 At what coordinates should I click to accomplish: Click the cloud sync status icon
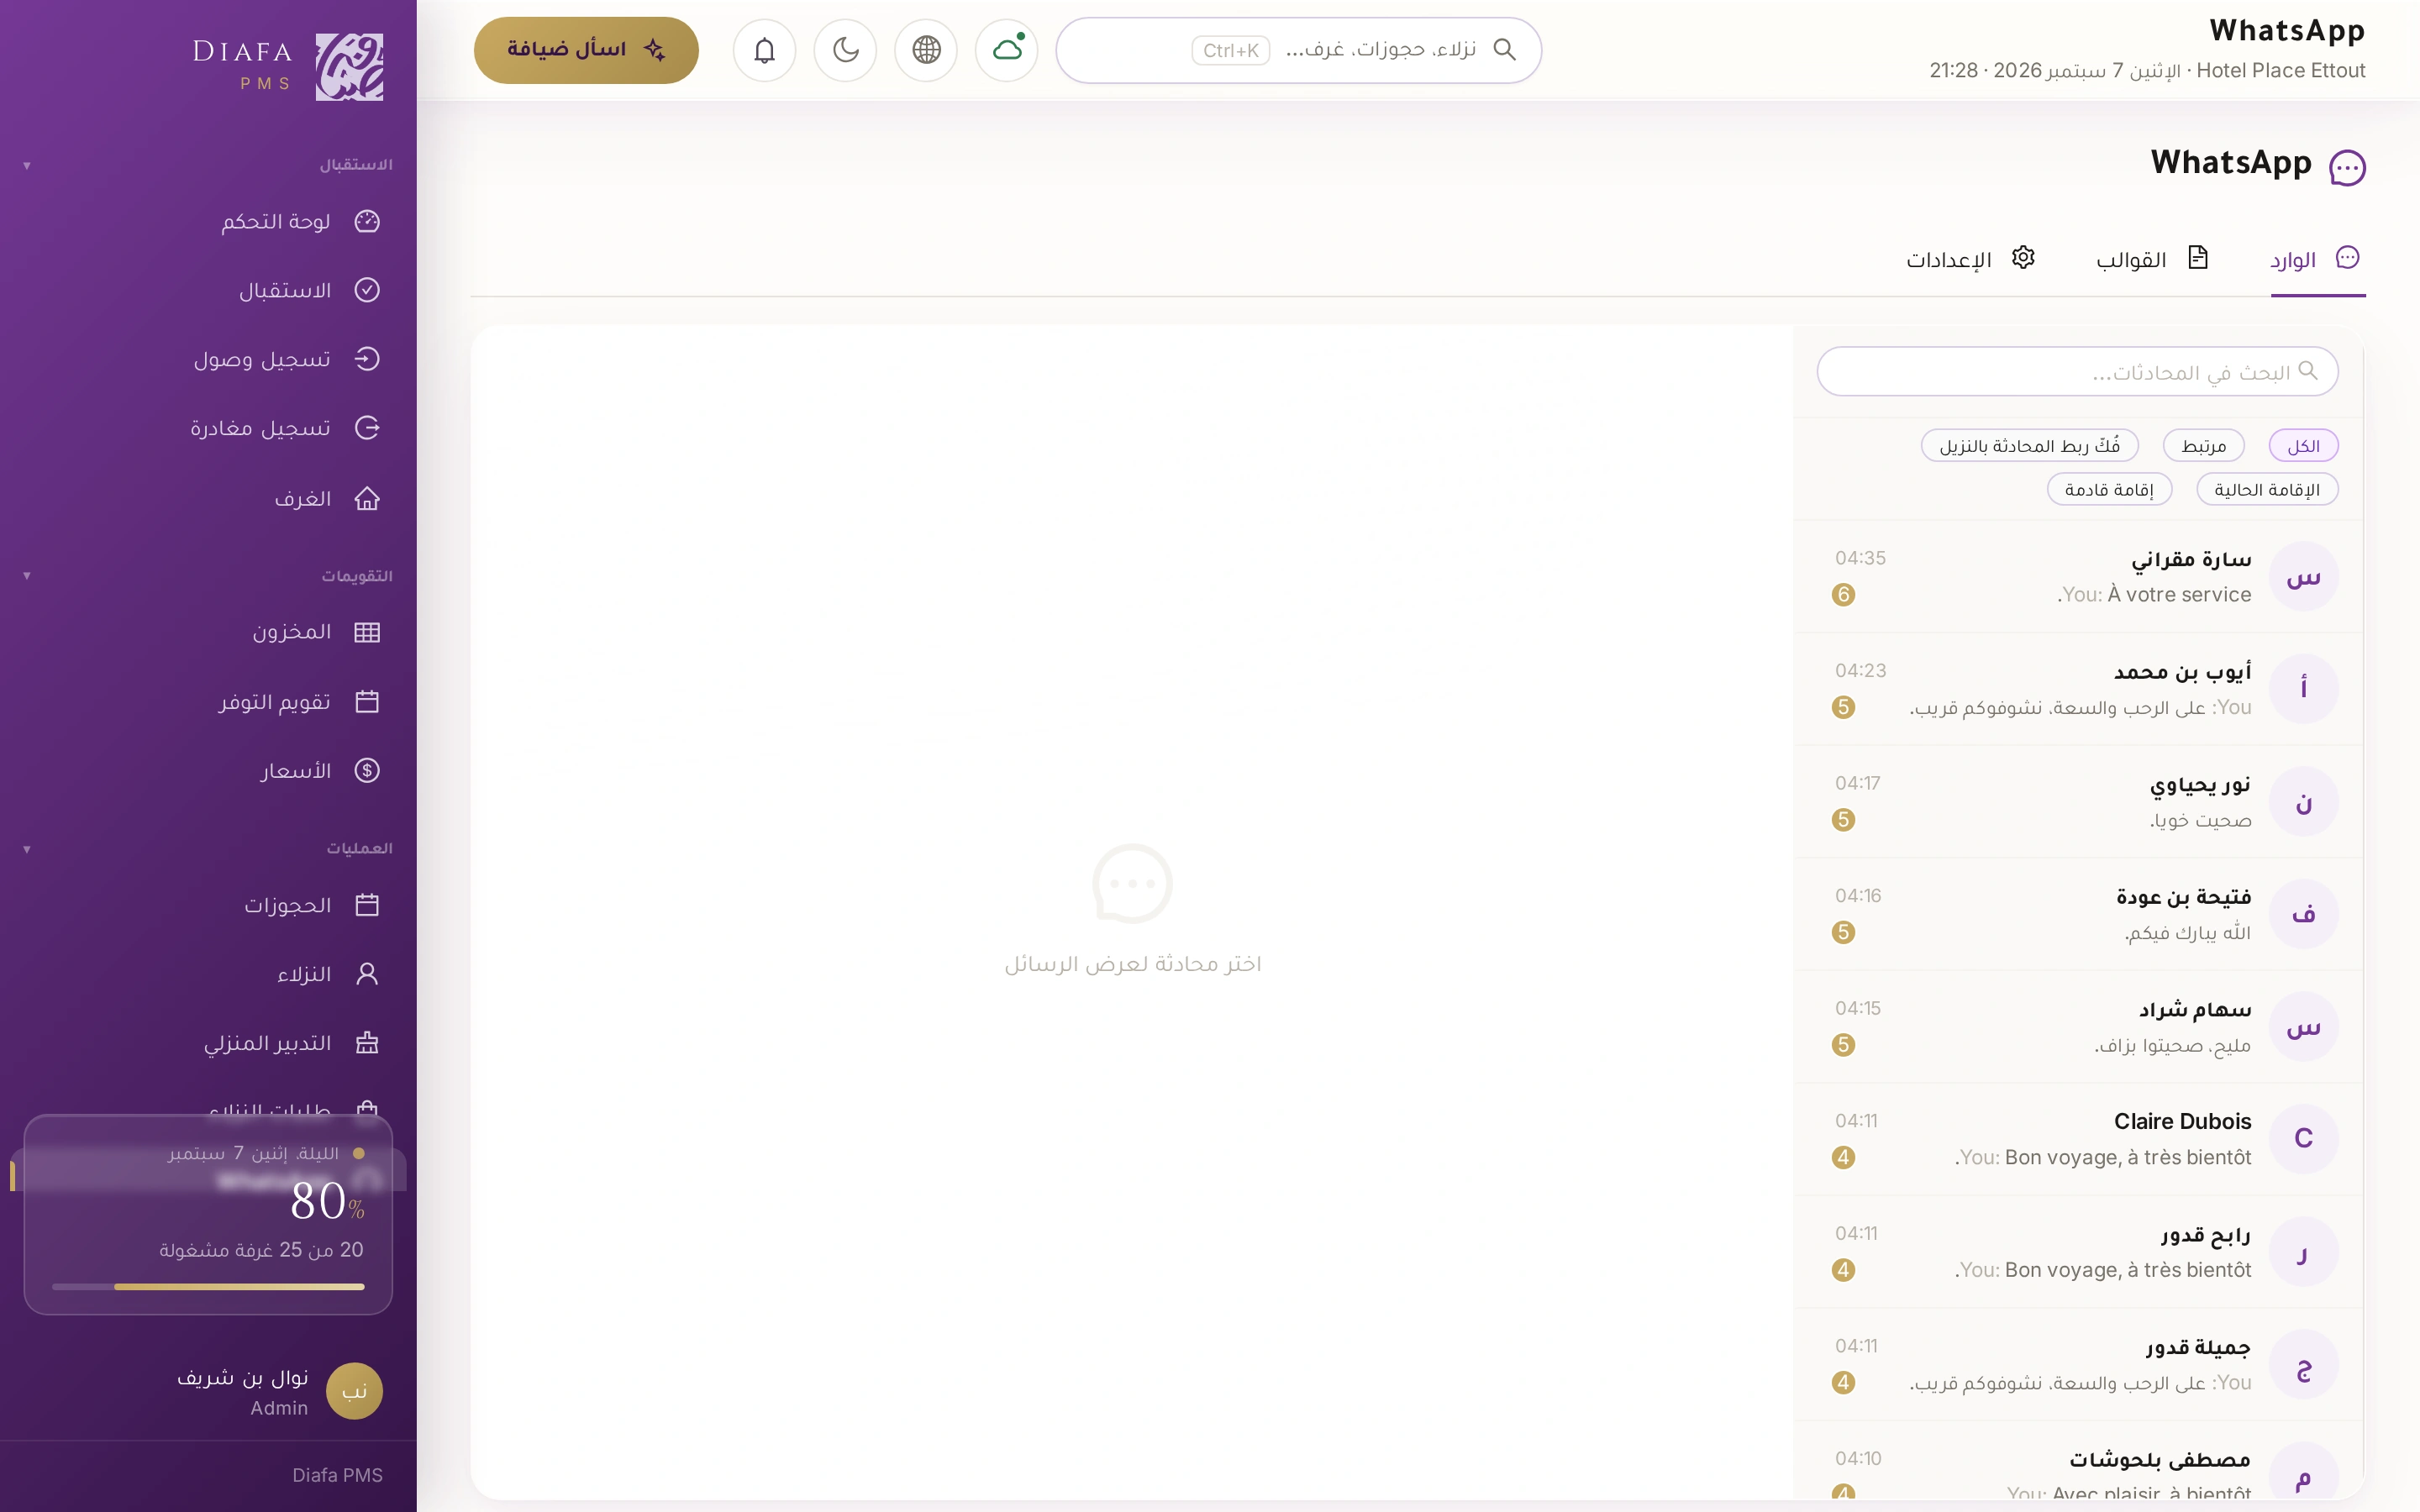(1006, 50)
